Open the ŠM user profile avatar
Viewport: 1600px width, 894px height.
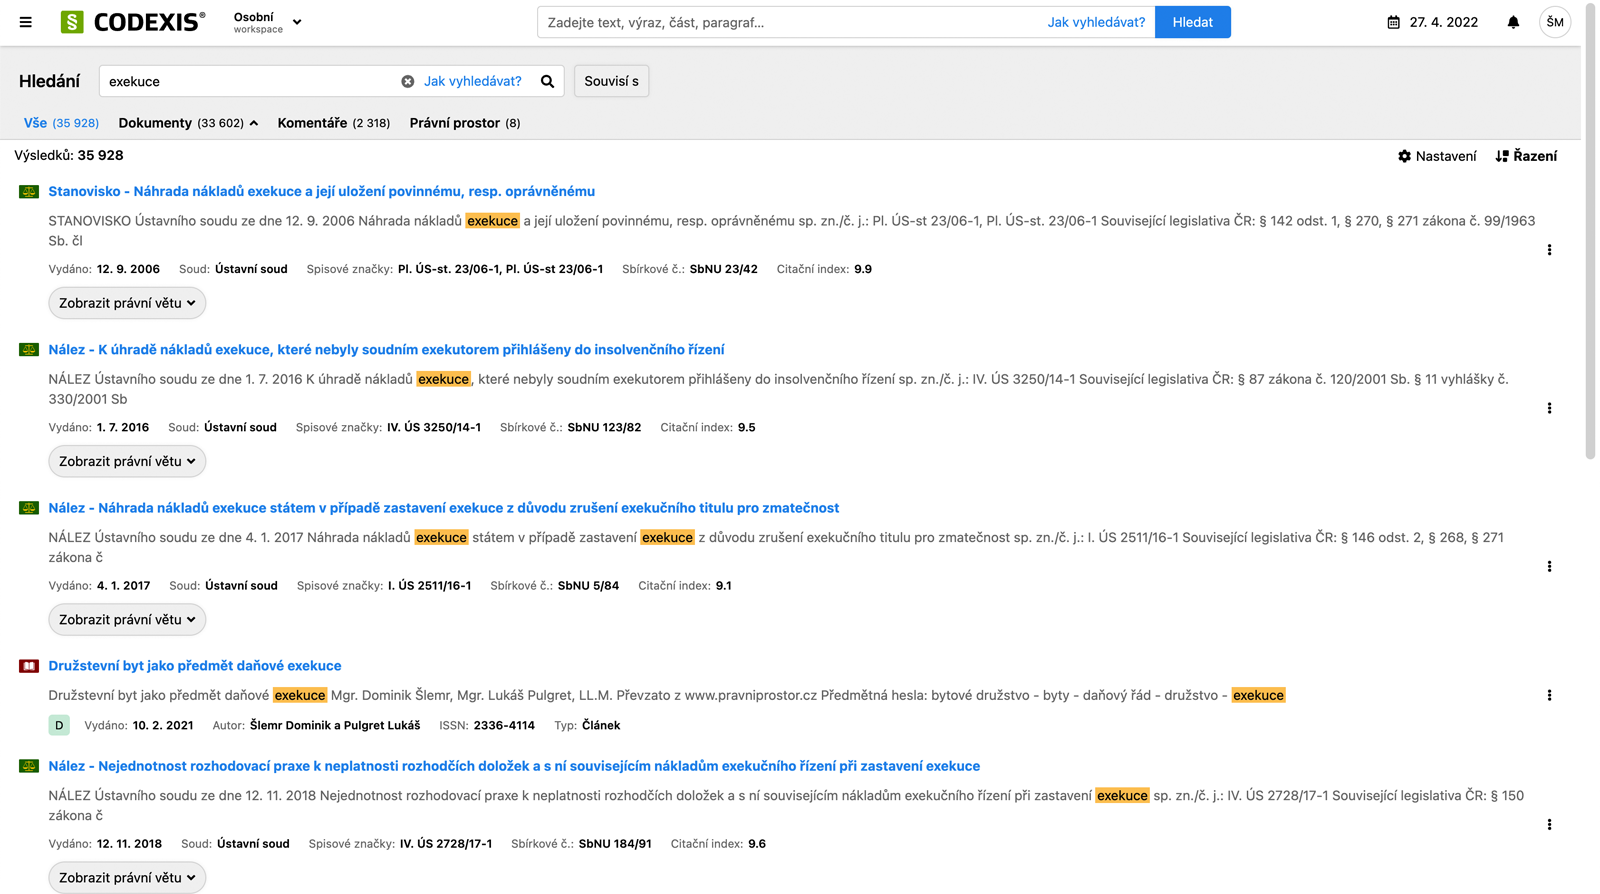1554,22
